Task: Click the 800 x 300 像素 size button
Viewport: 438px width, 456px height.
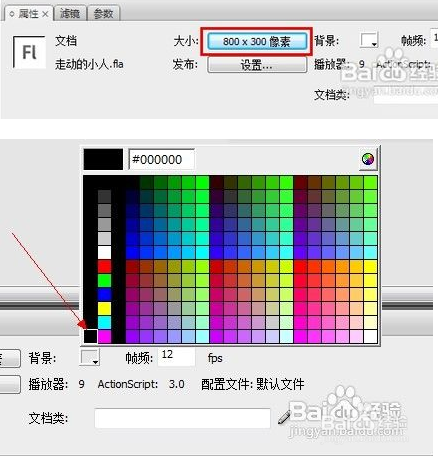Action: (257, 42)
